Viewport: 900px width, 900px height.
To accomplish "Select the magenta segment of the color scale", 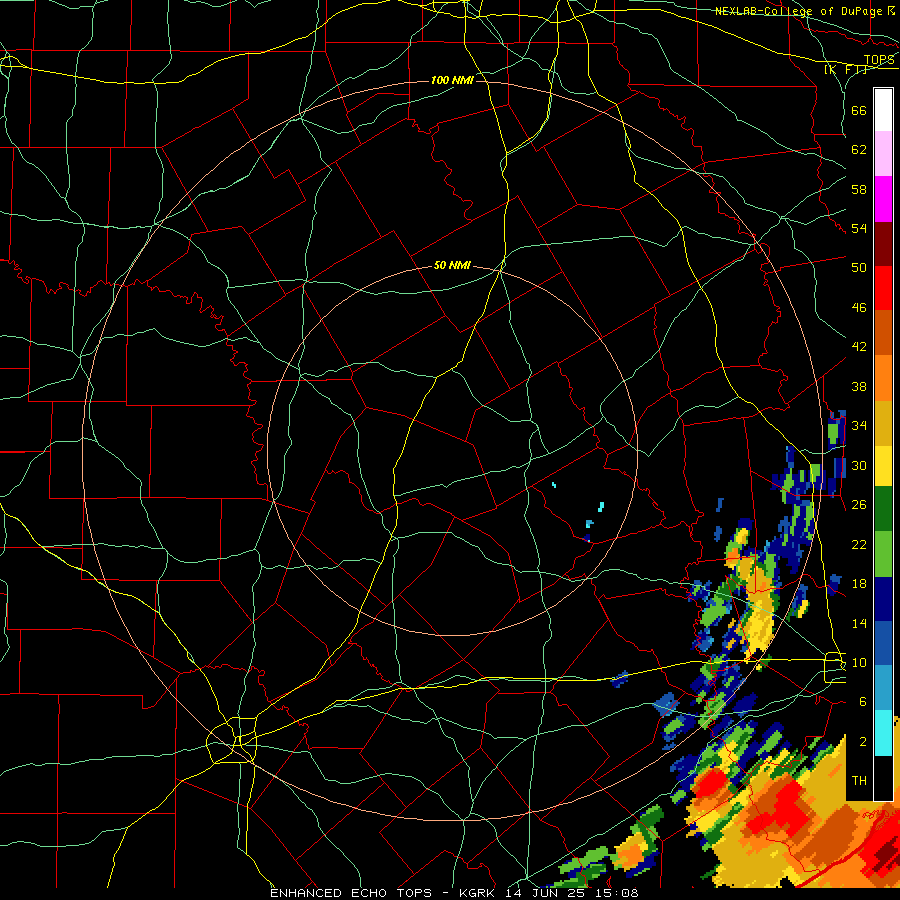I will point(883,199).
